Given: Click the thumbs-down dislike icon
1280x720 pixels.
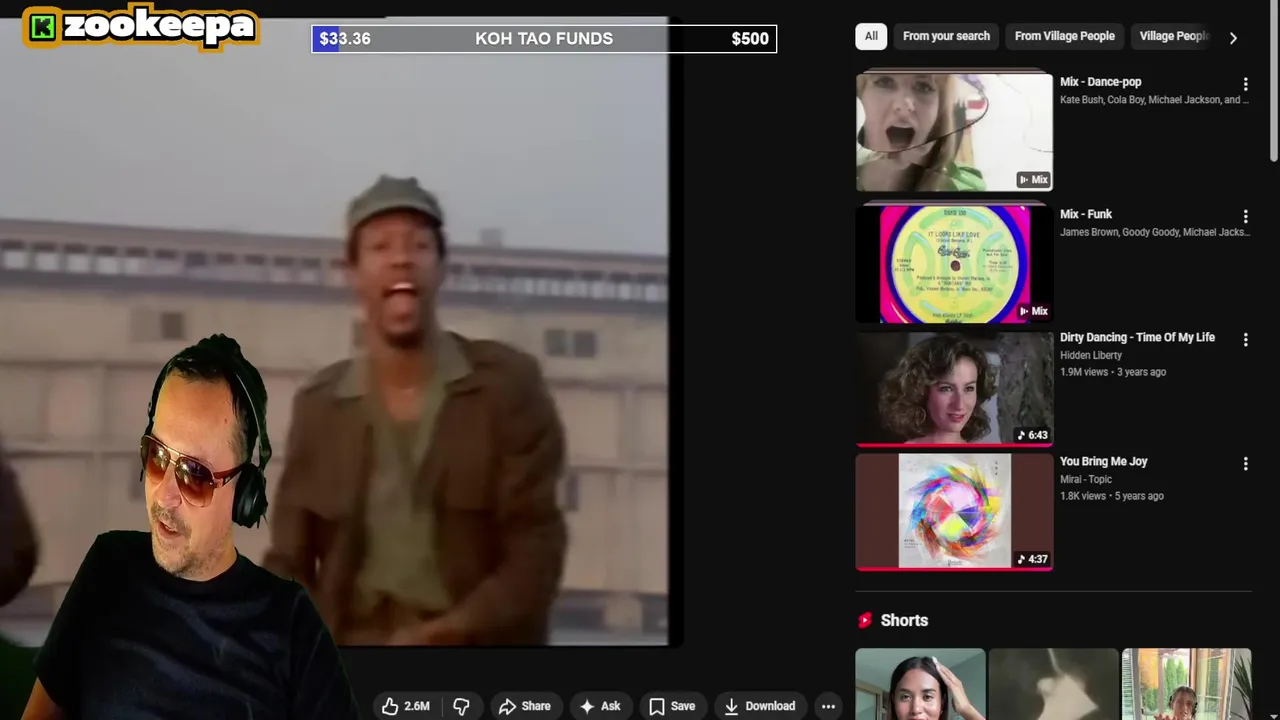Looking at the screenshot, I should (461, 706).
